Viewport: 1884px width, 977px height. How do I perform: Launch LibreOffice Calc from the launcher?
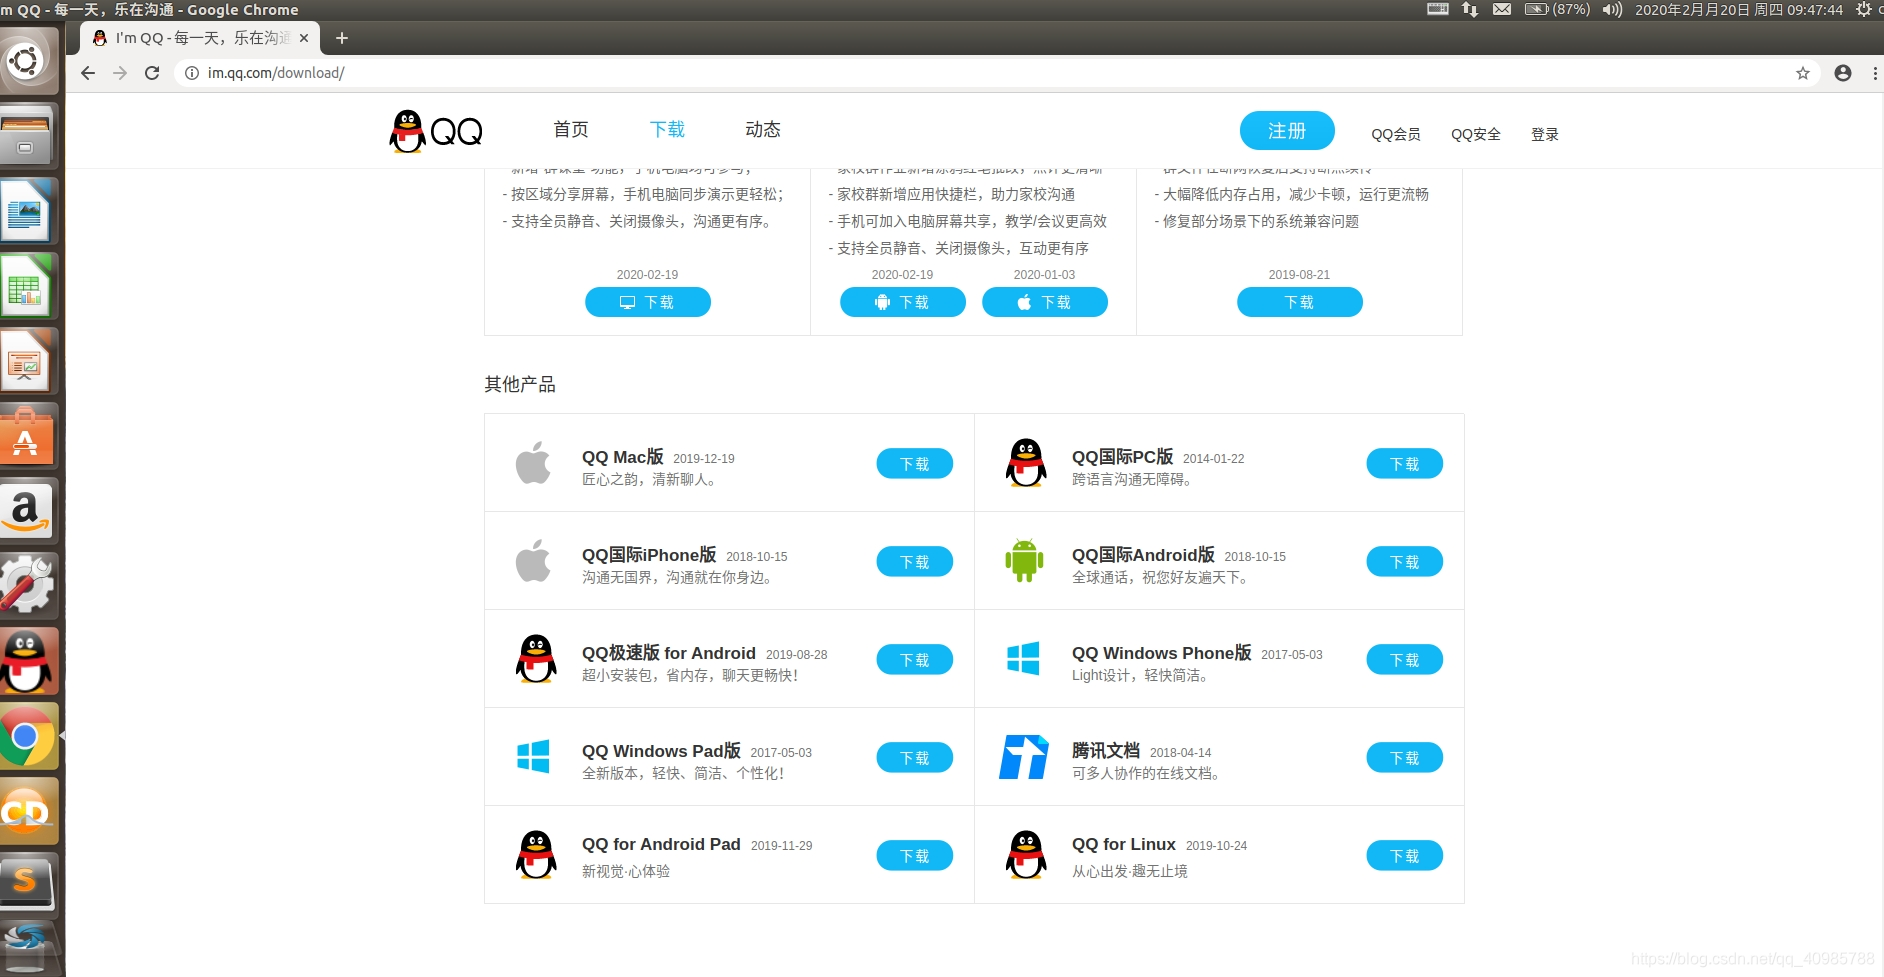point(27,286)
